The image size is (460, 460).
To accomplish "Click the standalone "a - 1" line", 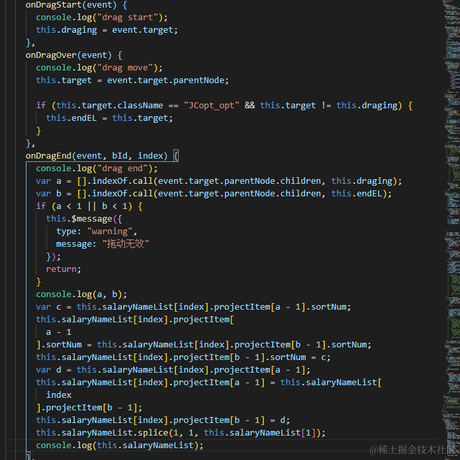I will coord(59,332).
